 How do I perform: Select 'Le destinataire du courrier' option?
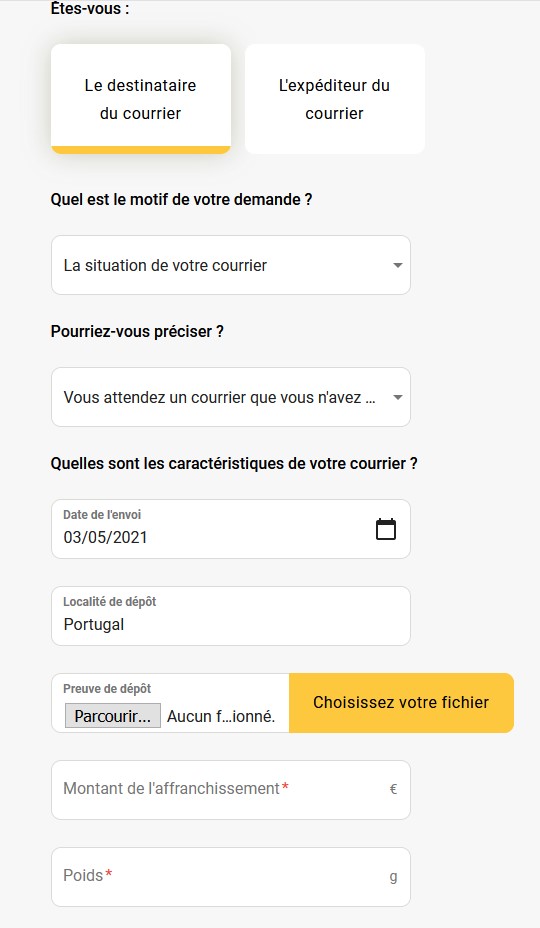pyautogui.click(x=141, y=99)
